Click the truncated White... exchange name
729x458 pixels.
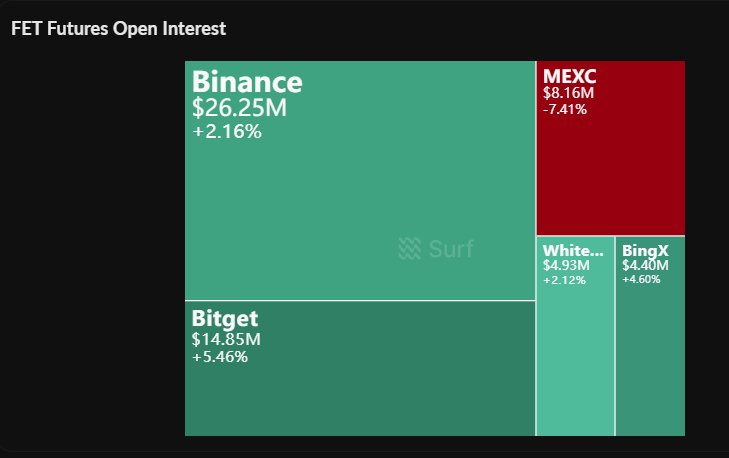573,250
